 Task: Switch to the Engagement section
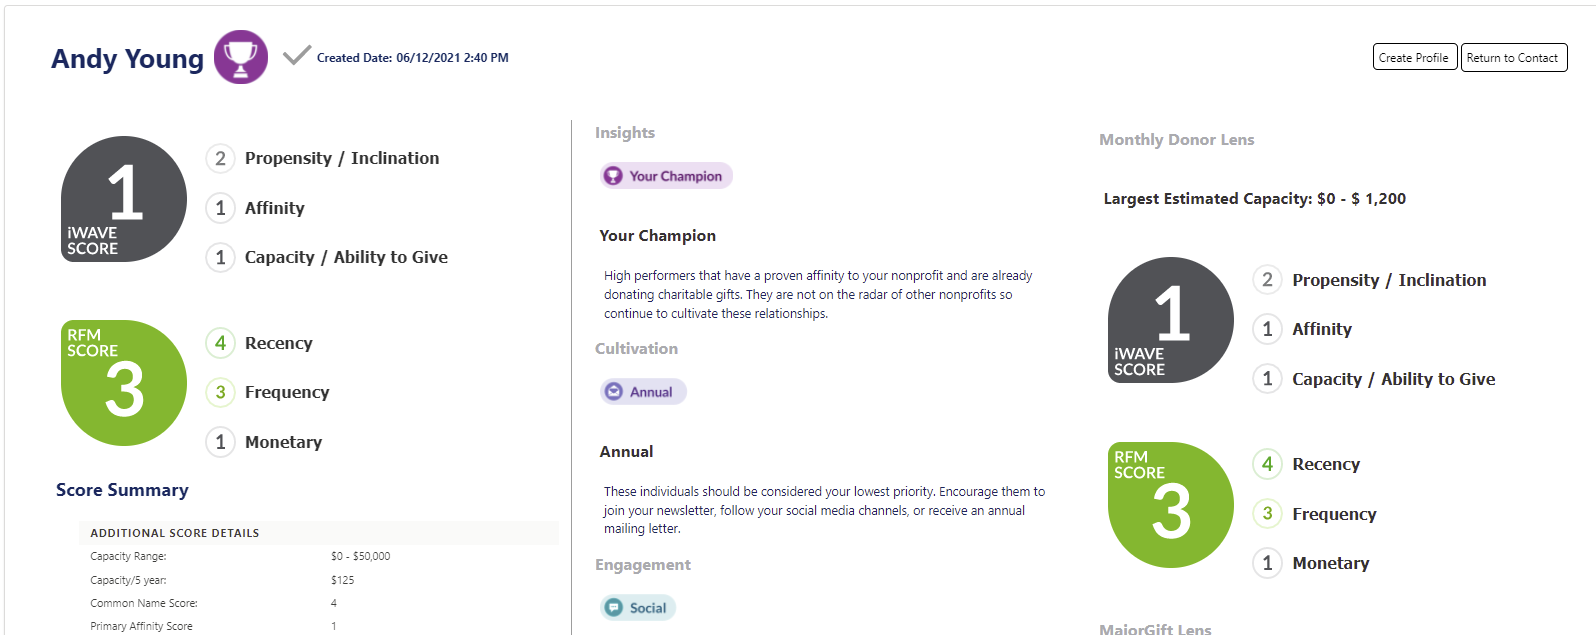(643, 564)
